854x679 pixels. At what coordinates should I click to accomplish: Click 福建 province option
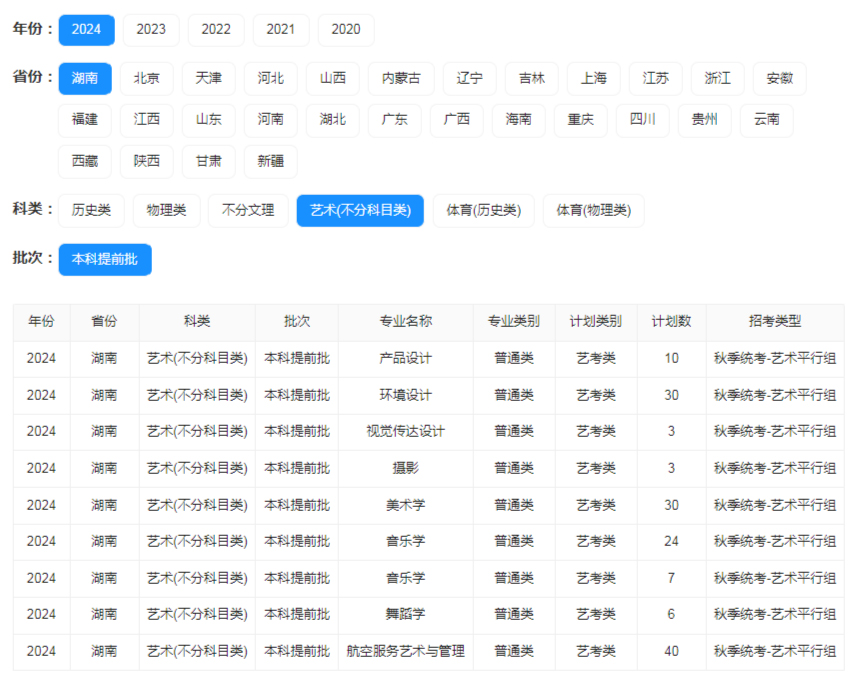pyautogui.click(x=85, y=120)
